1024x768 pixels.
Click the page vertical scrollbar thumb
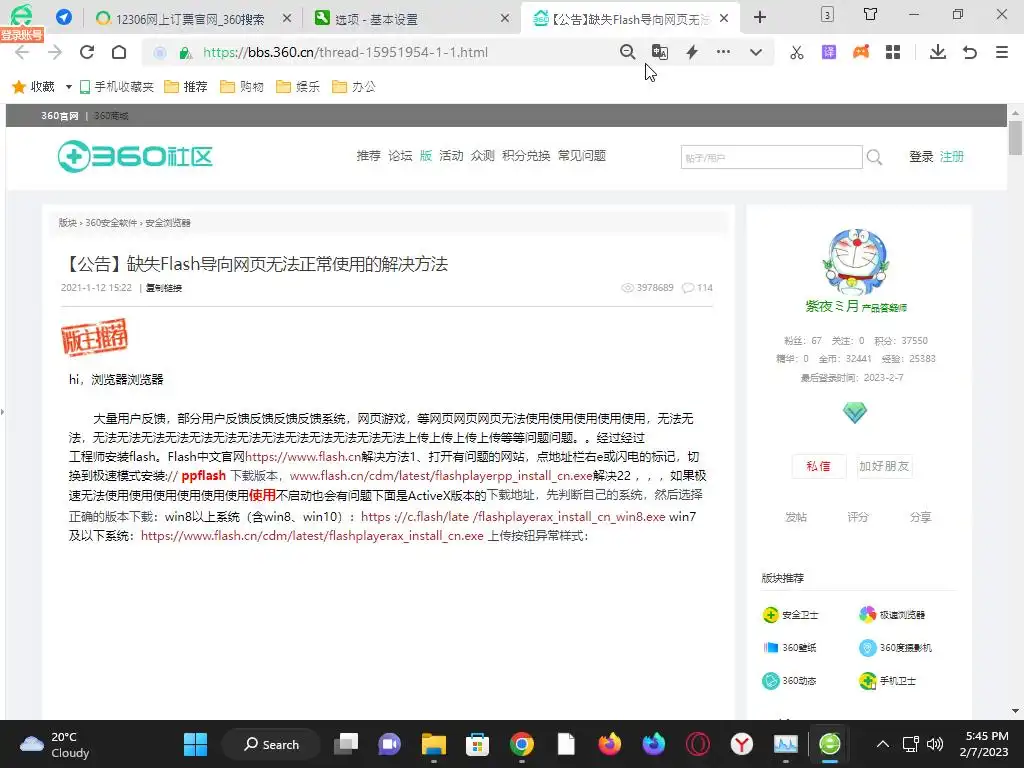pos(1015,138)
